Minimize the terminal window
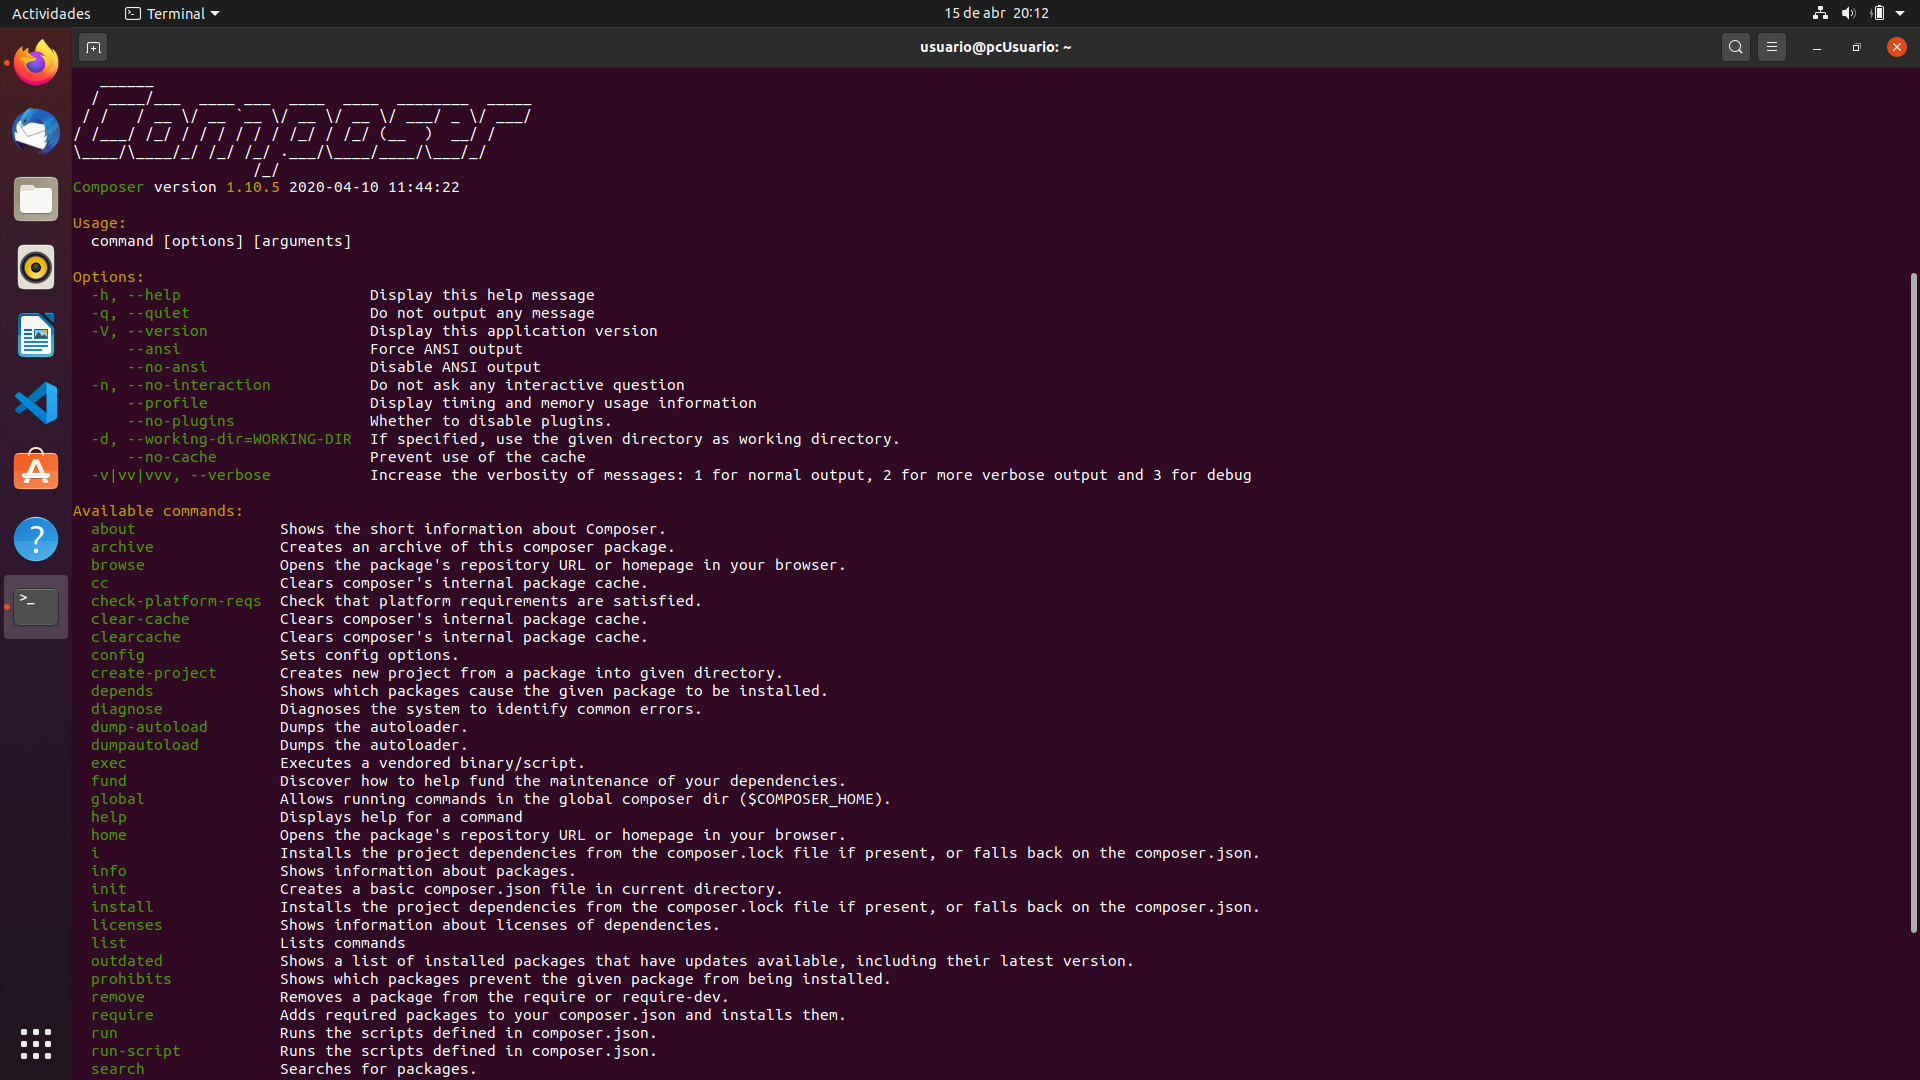Screen dimensions: 1920x1080 click(x=1817, y=47)
